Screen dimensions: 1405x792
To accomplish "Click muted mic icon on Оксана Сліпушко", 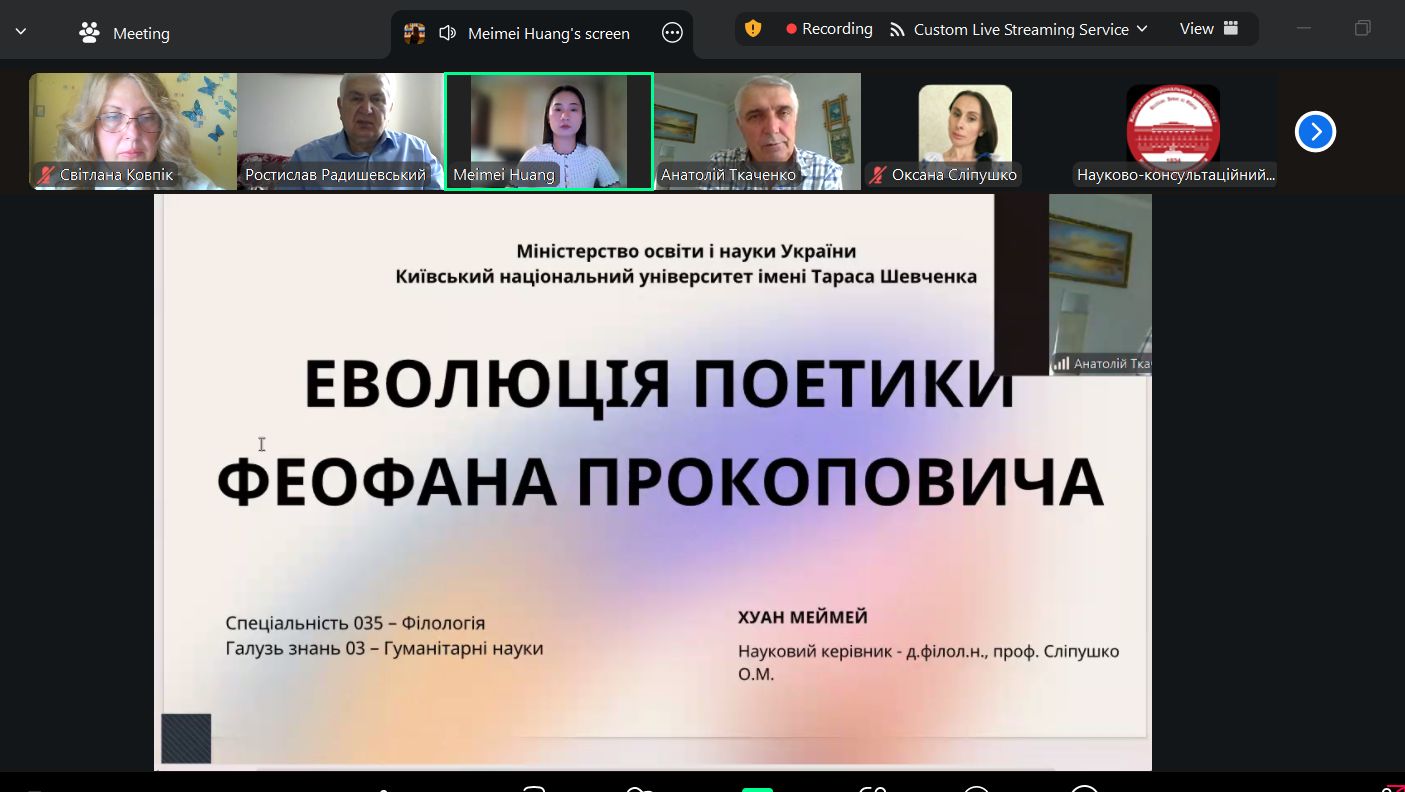I will coord(877,175).
